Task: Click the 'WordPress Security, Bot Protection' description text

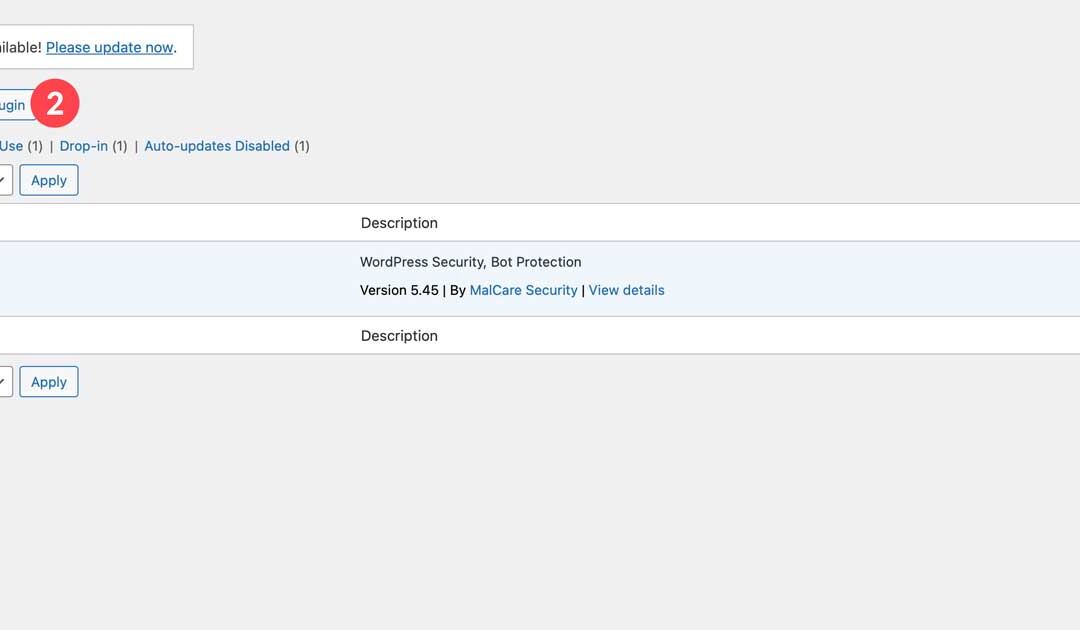Action: pos(470,262)
